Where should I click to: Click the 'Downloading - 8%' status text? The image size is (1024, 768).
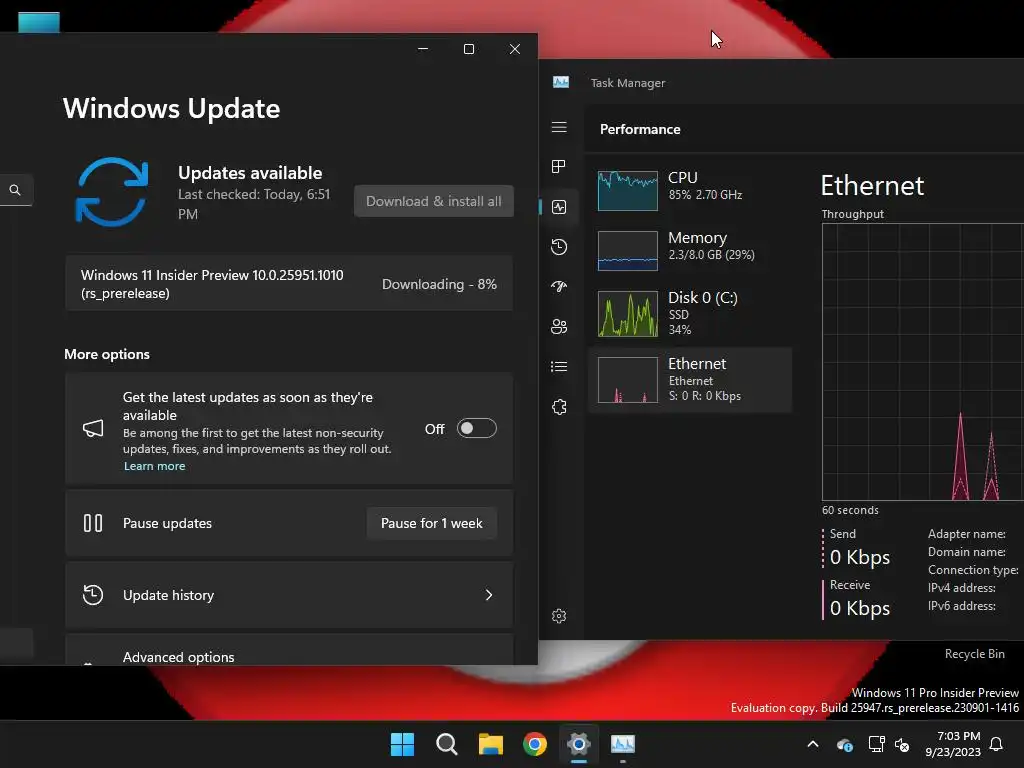pos(439,284)
